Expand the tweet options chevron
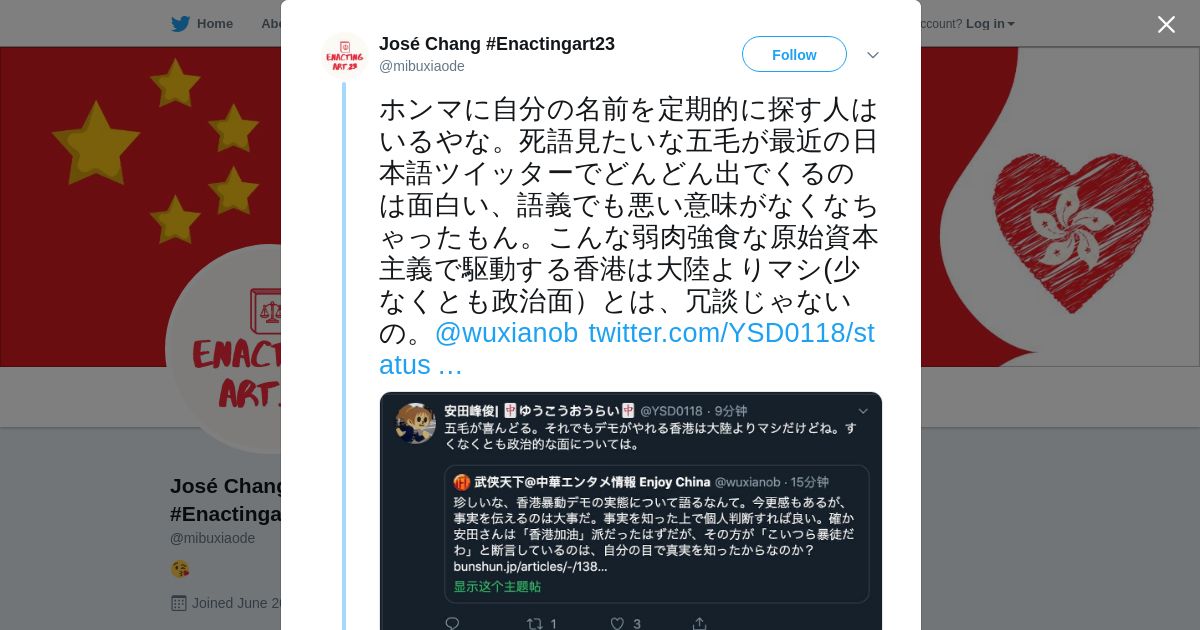 [872, 55]
